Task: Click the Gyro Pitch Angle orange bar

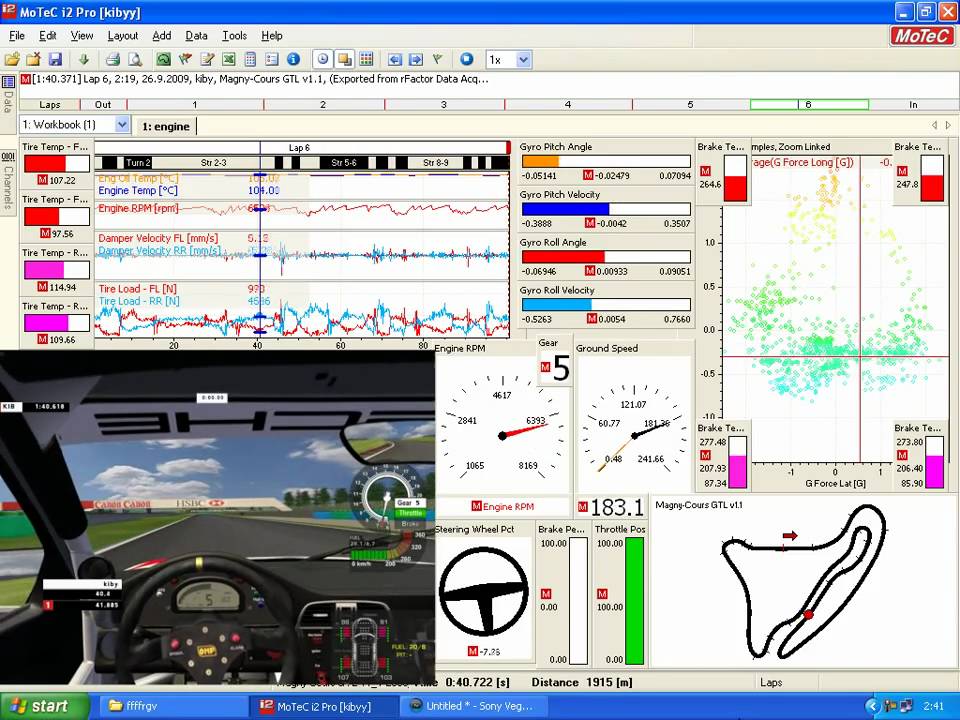Action: coord(541,162)
